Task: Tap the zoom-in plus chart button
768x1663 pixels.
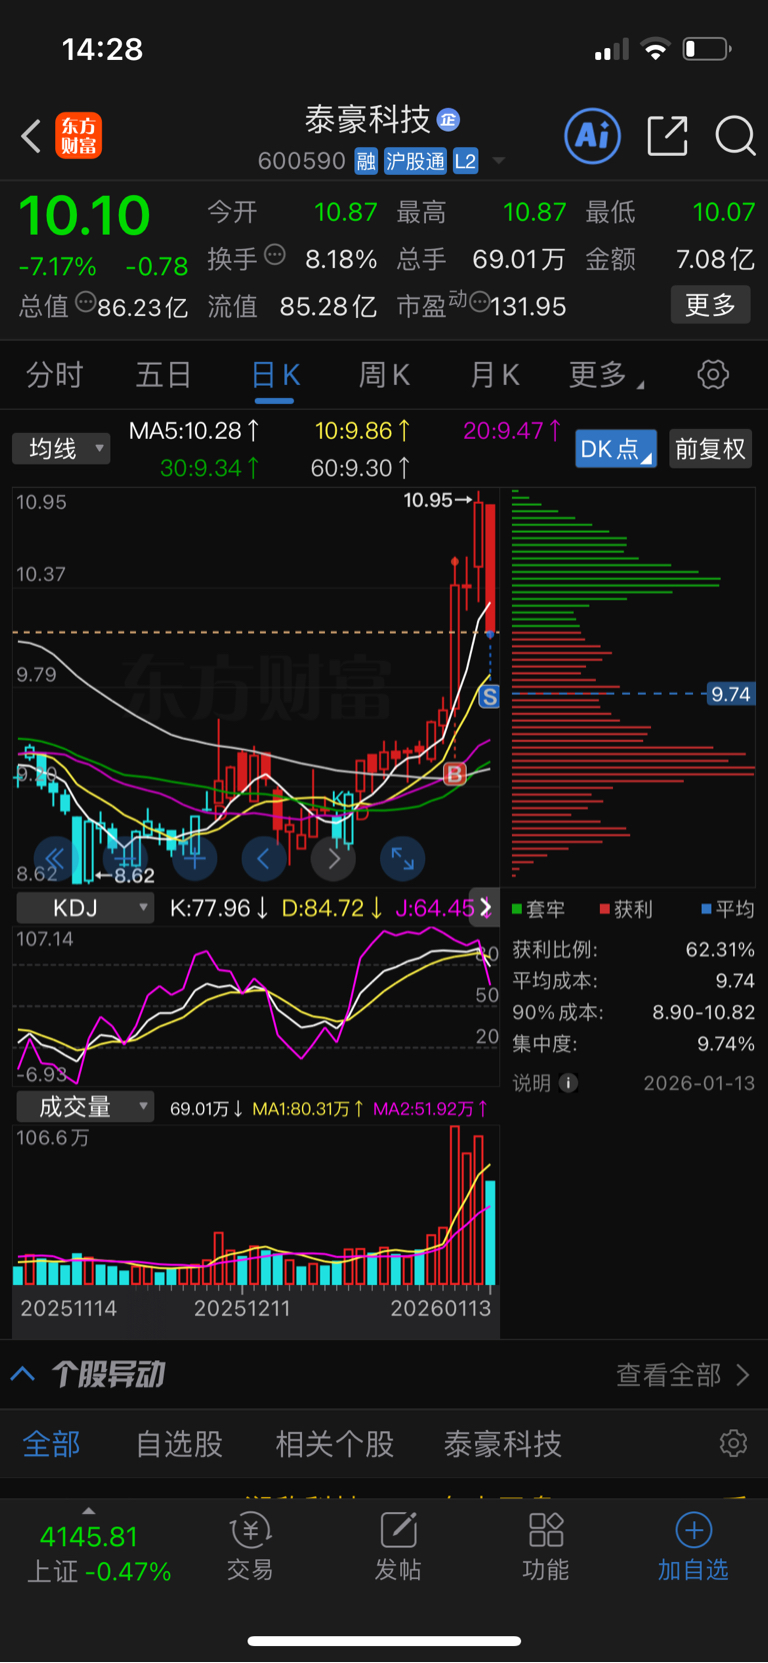Action: [194, 858]
